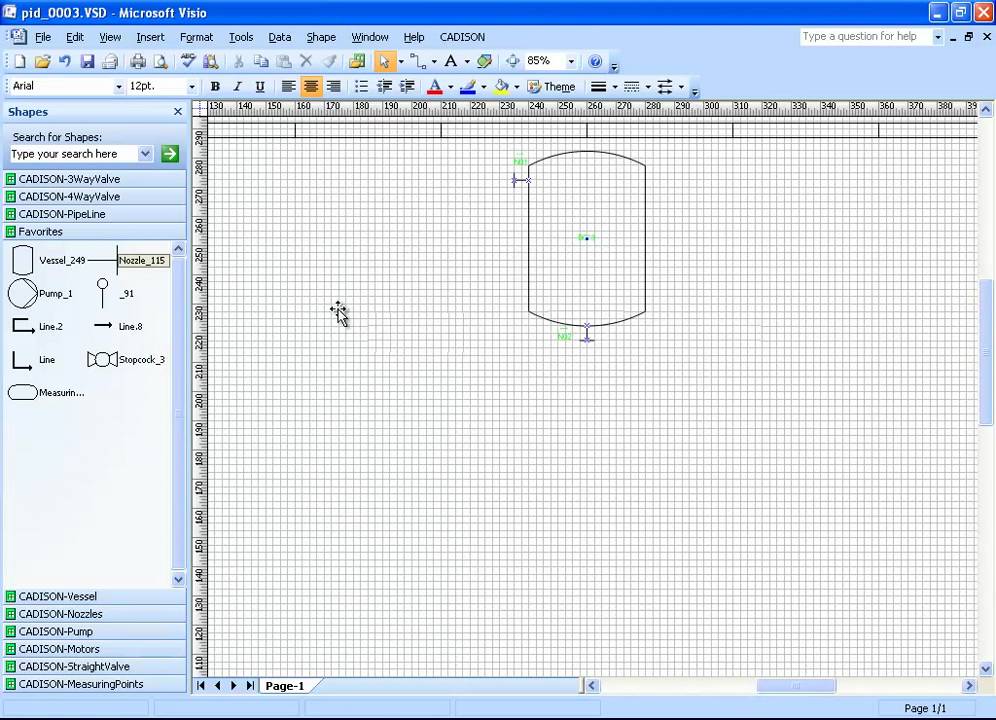Click the Undo arrow icon
Viewport: 996px width, 720px height.
pos(65,62)
